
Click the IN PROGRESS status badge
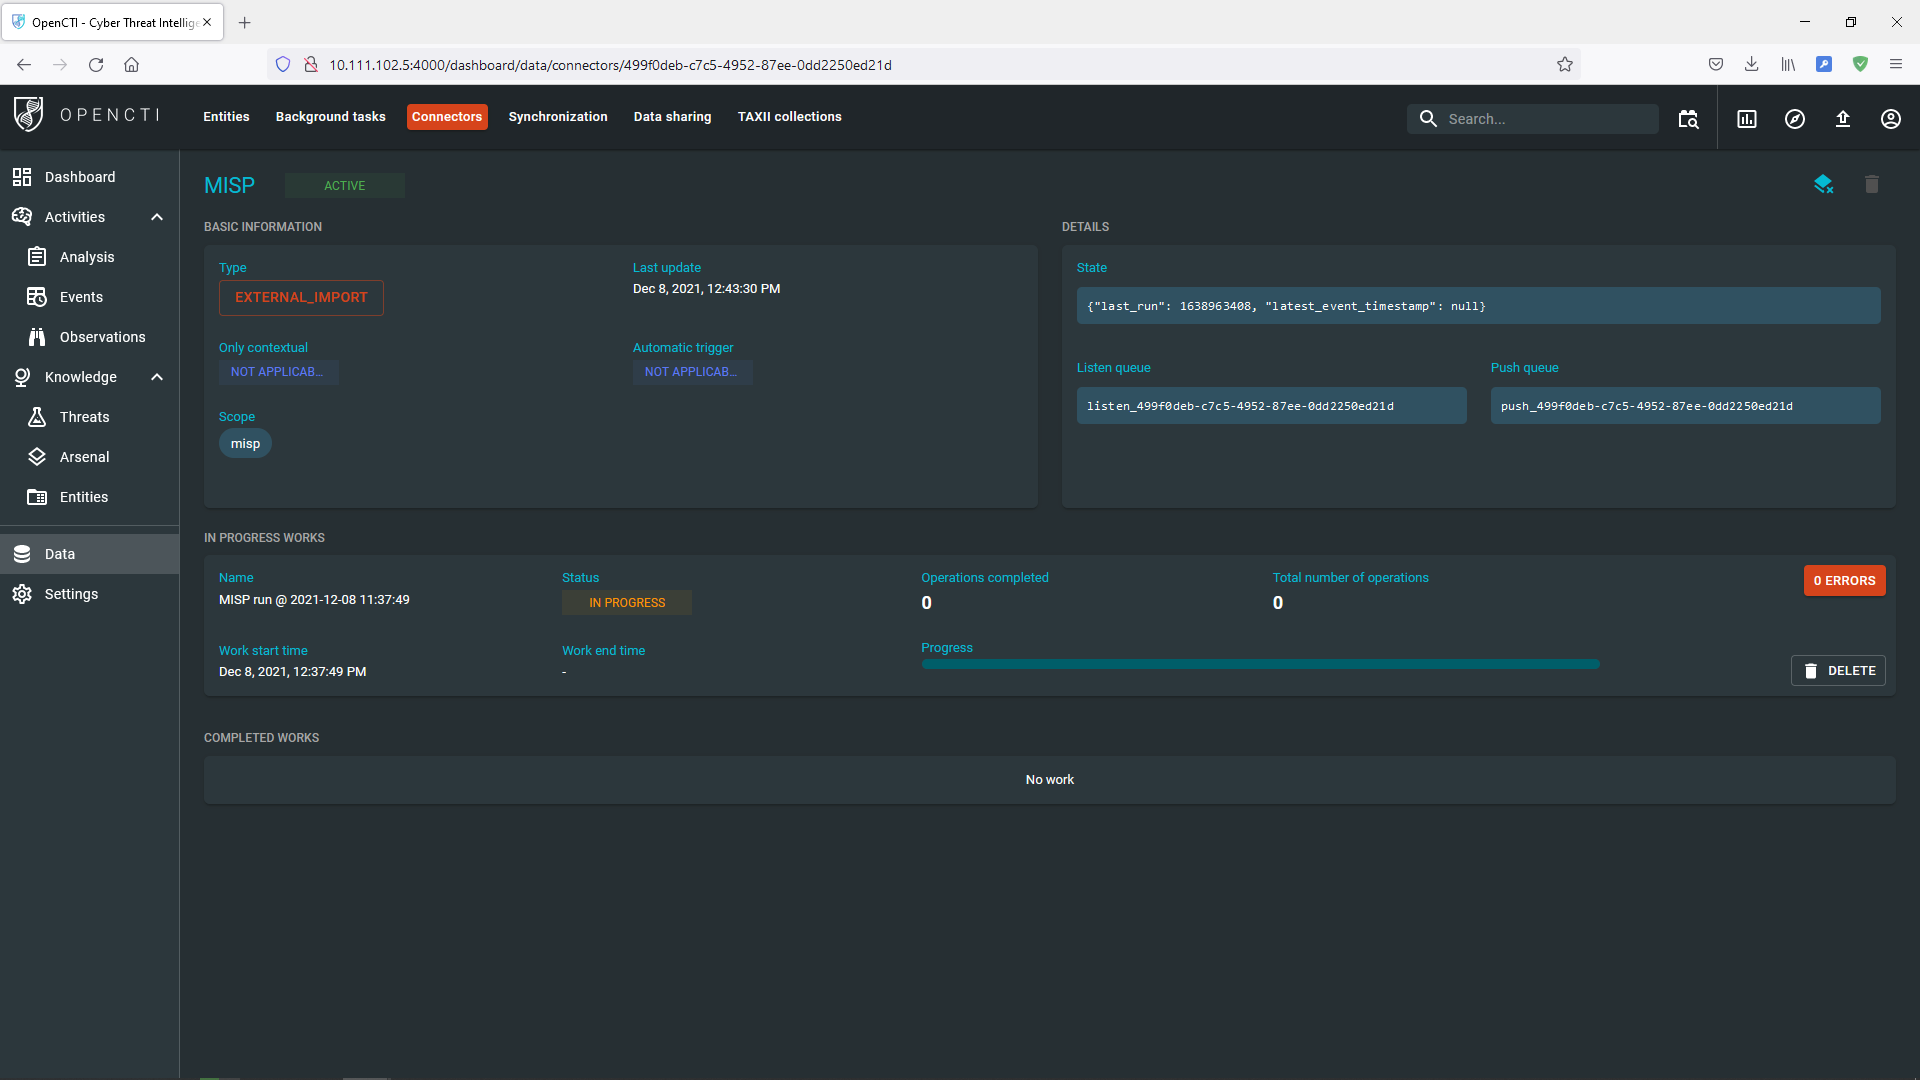[627, 603]
